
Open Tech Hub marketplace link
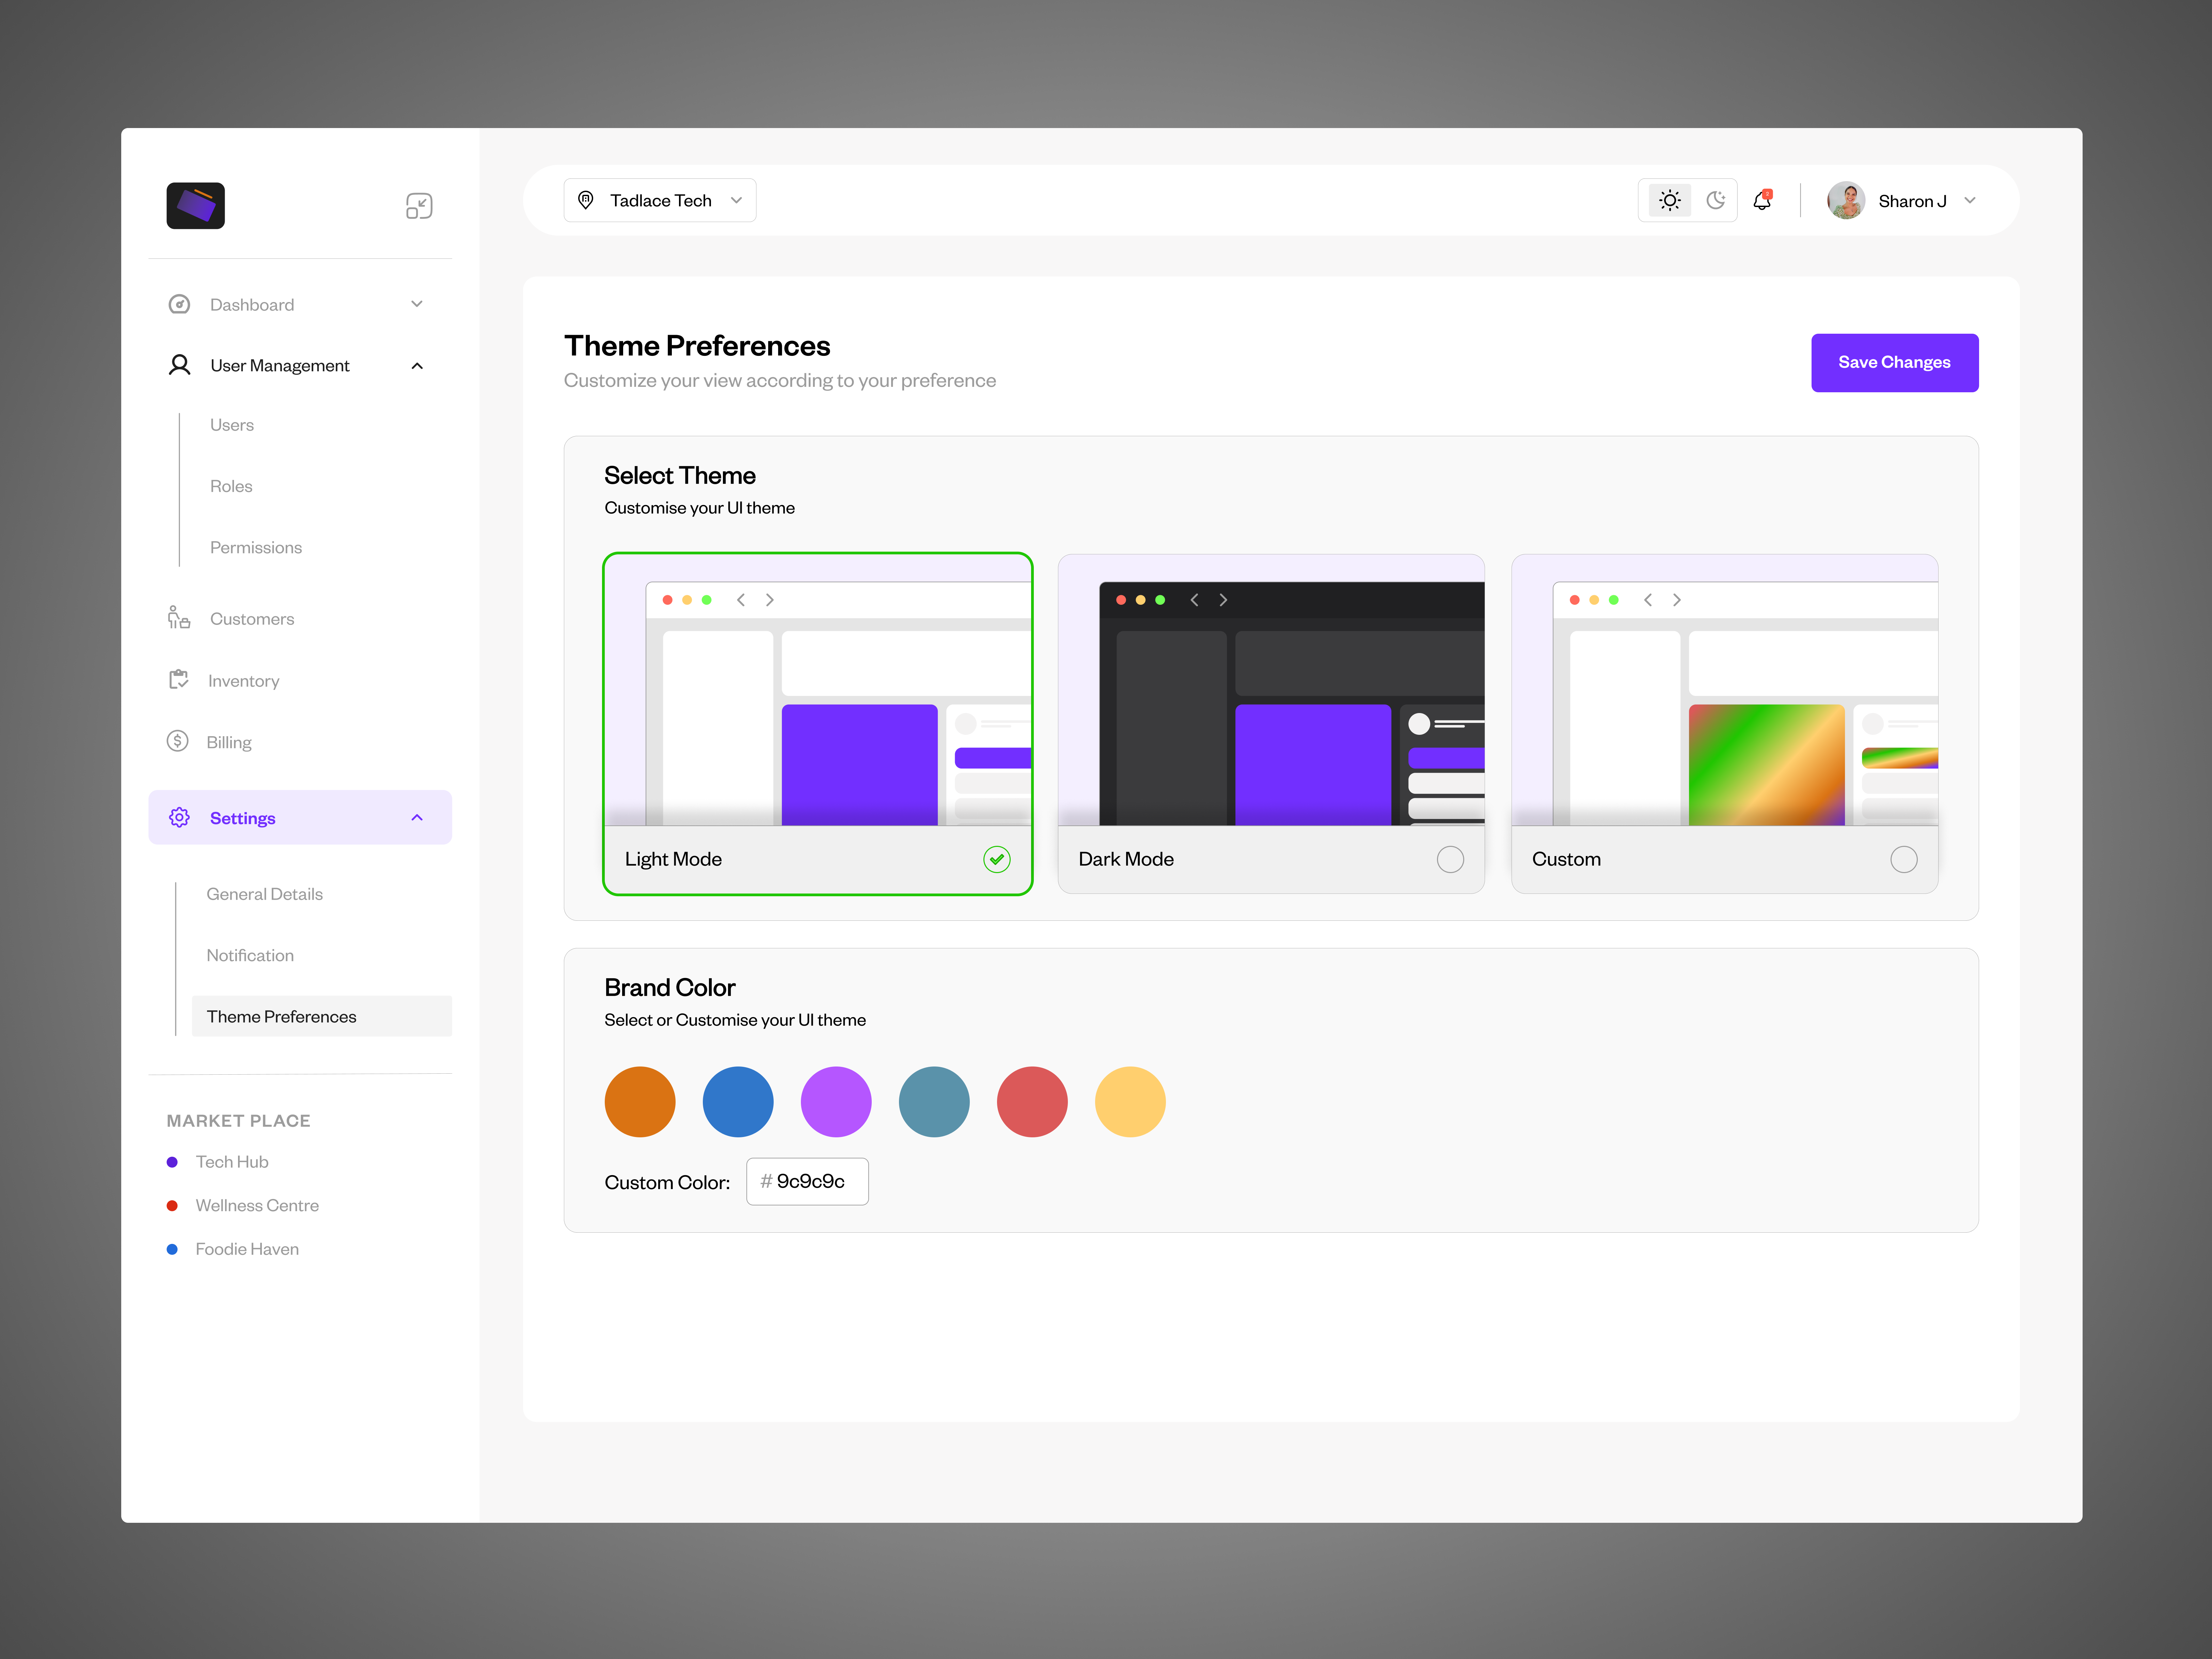pos(232,1162)
